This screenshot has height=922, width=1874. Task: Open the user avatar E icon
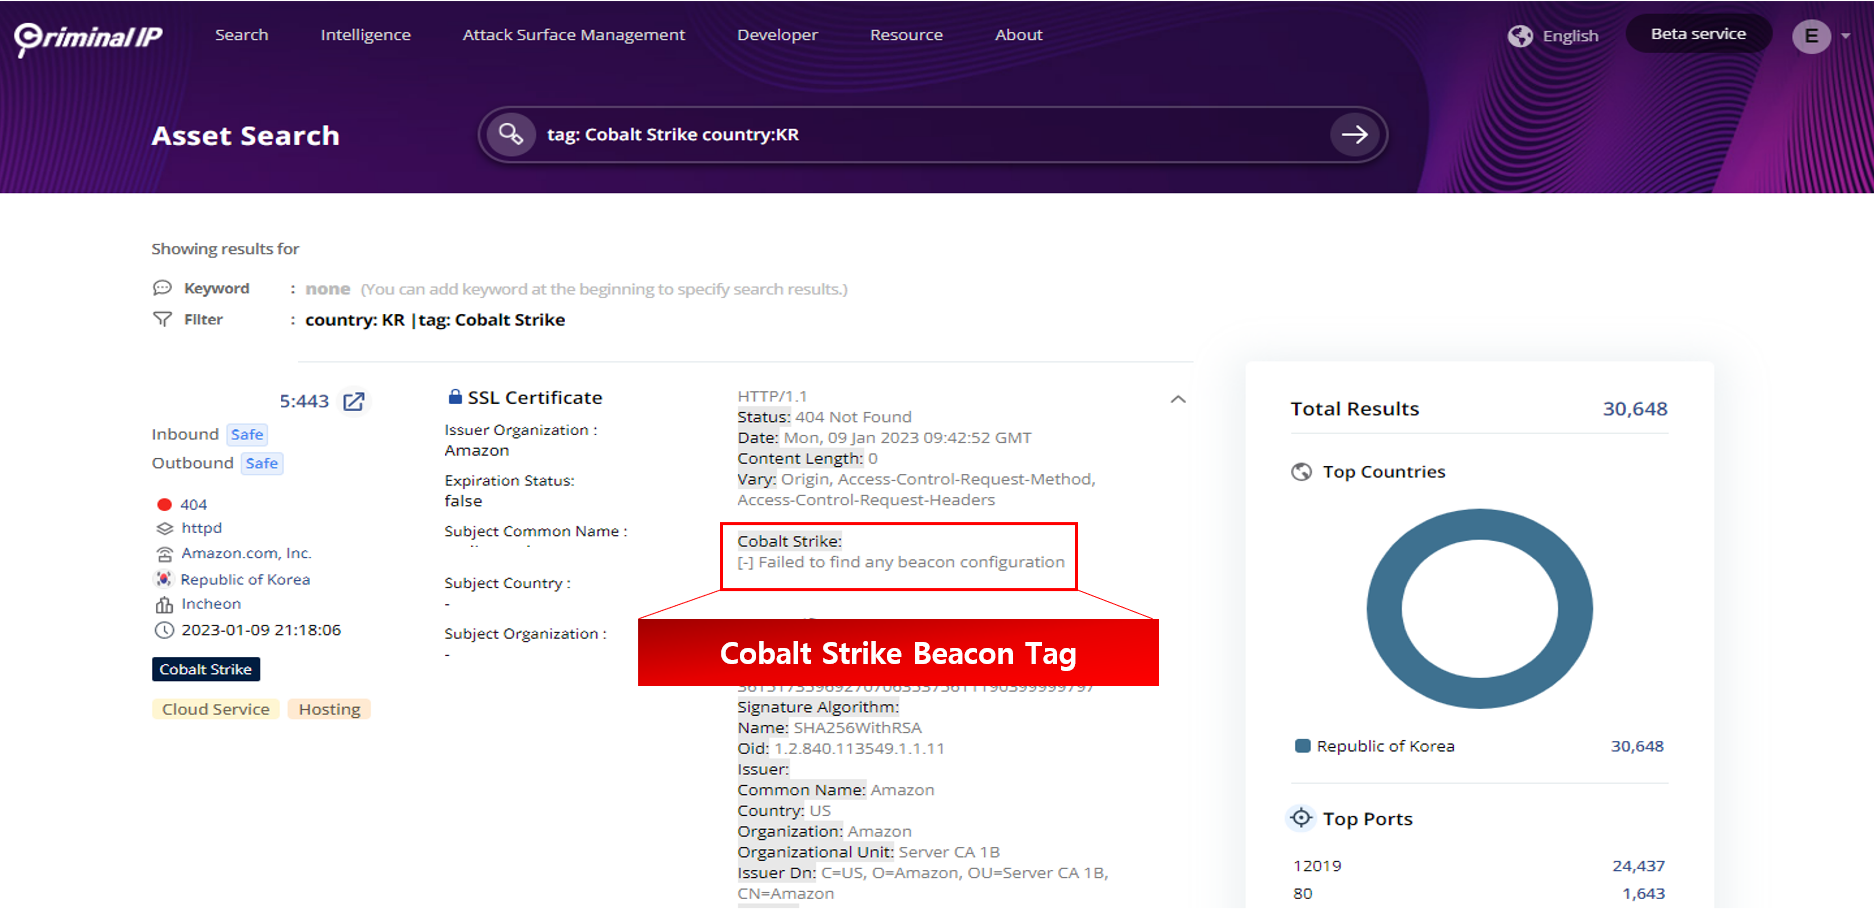click(1811, 36)
